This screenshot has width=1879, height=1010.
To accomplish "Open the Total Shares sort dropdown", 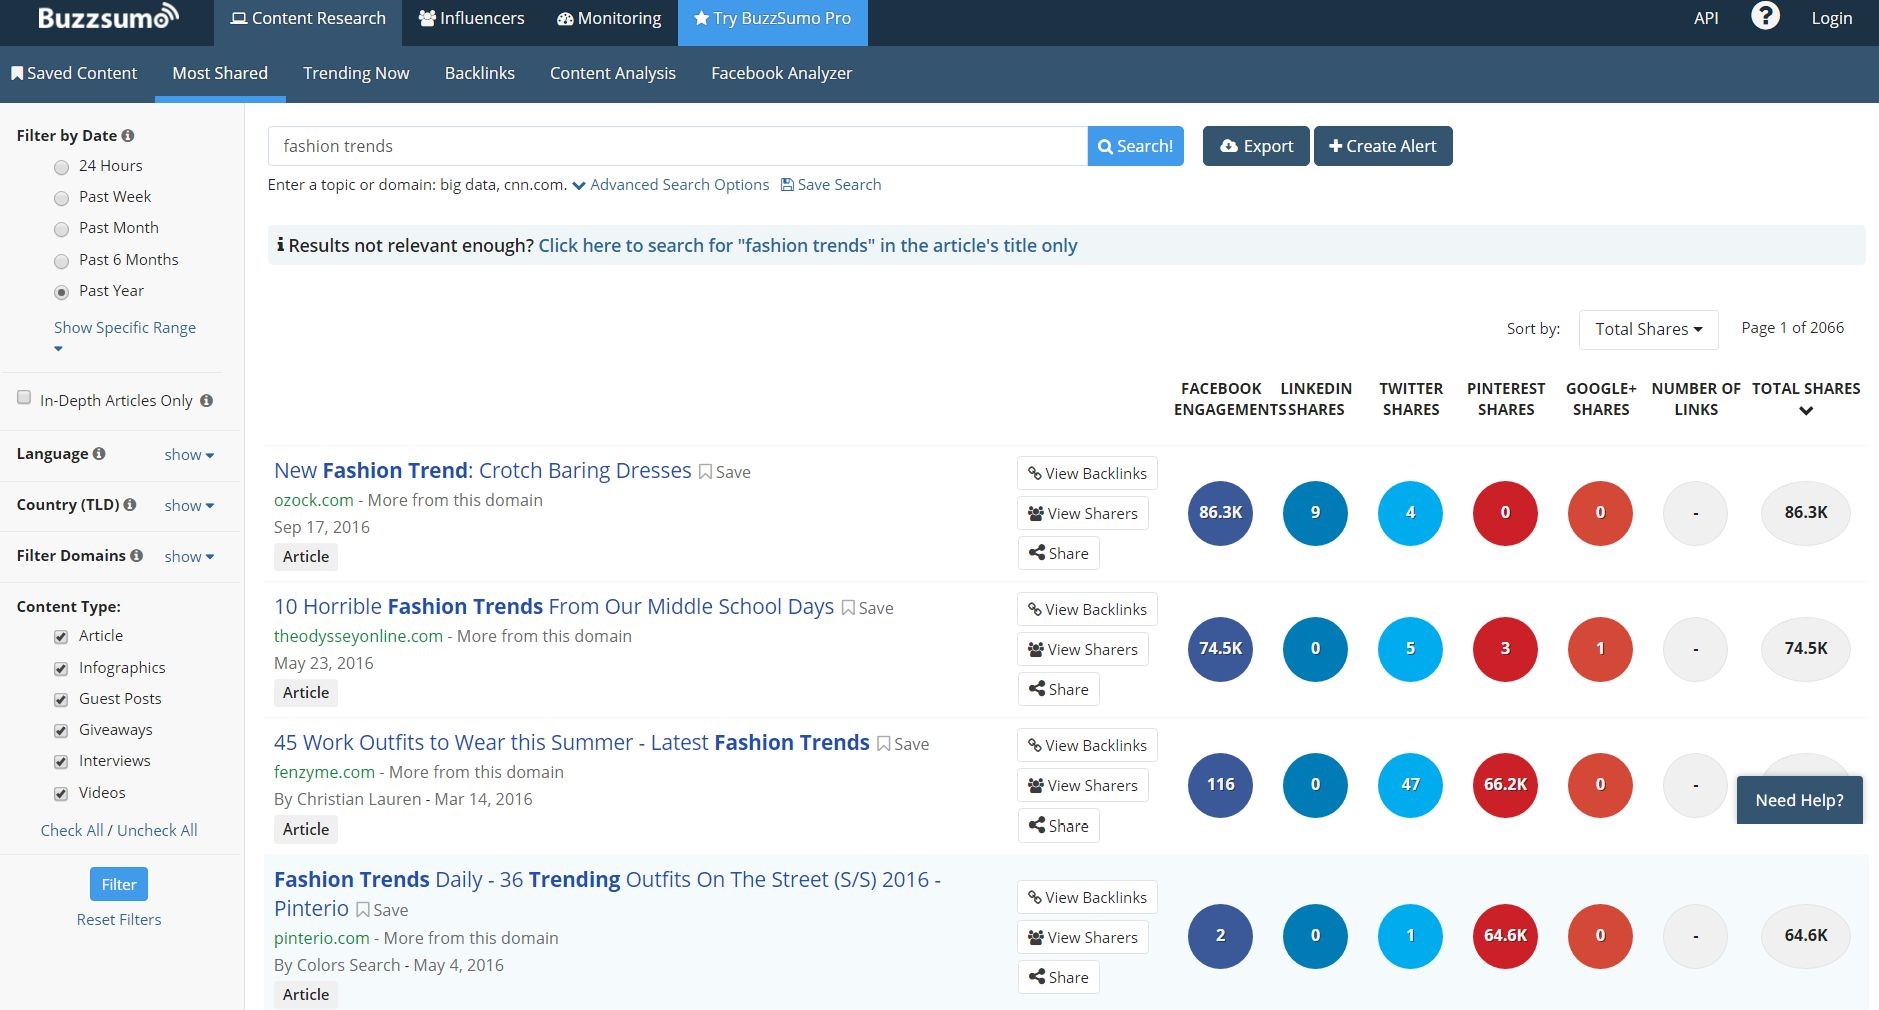I will (1647, 329).
